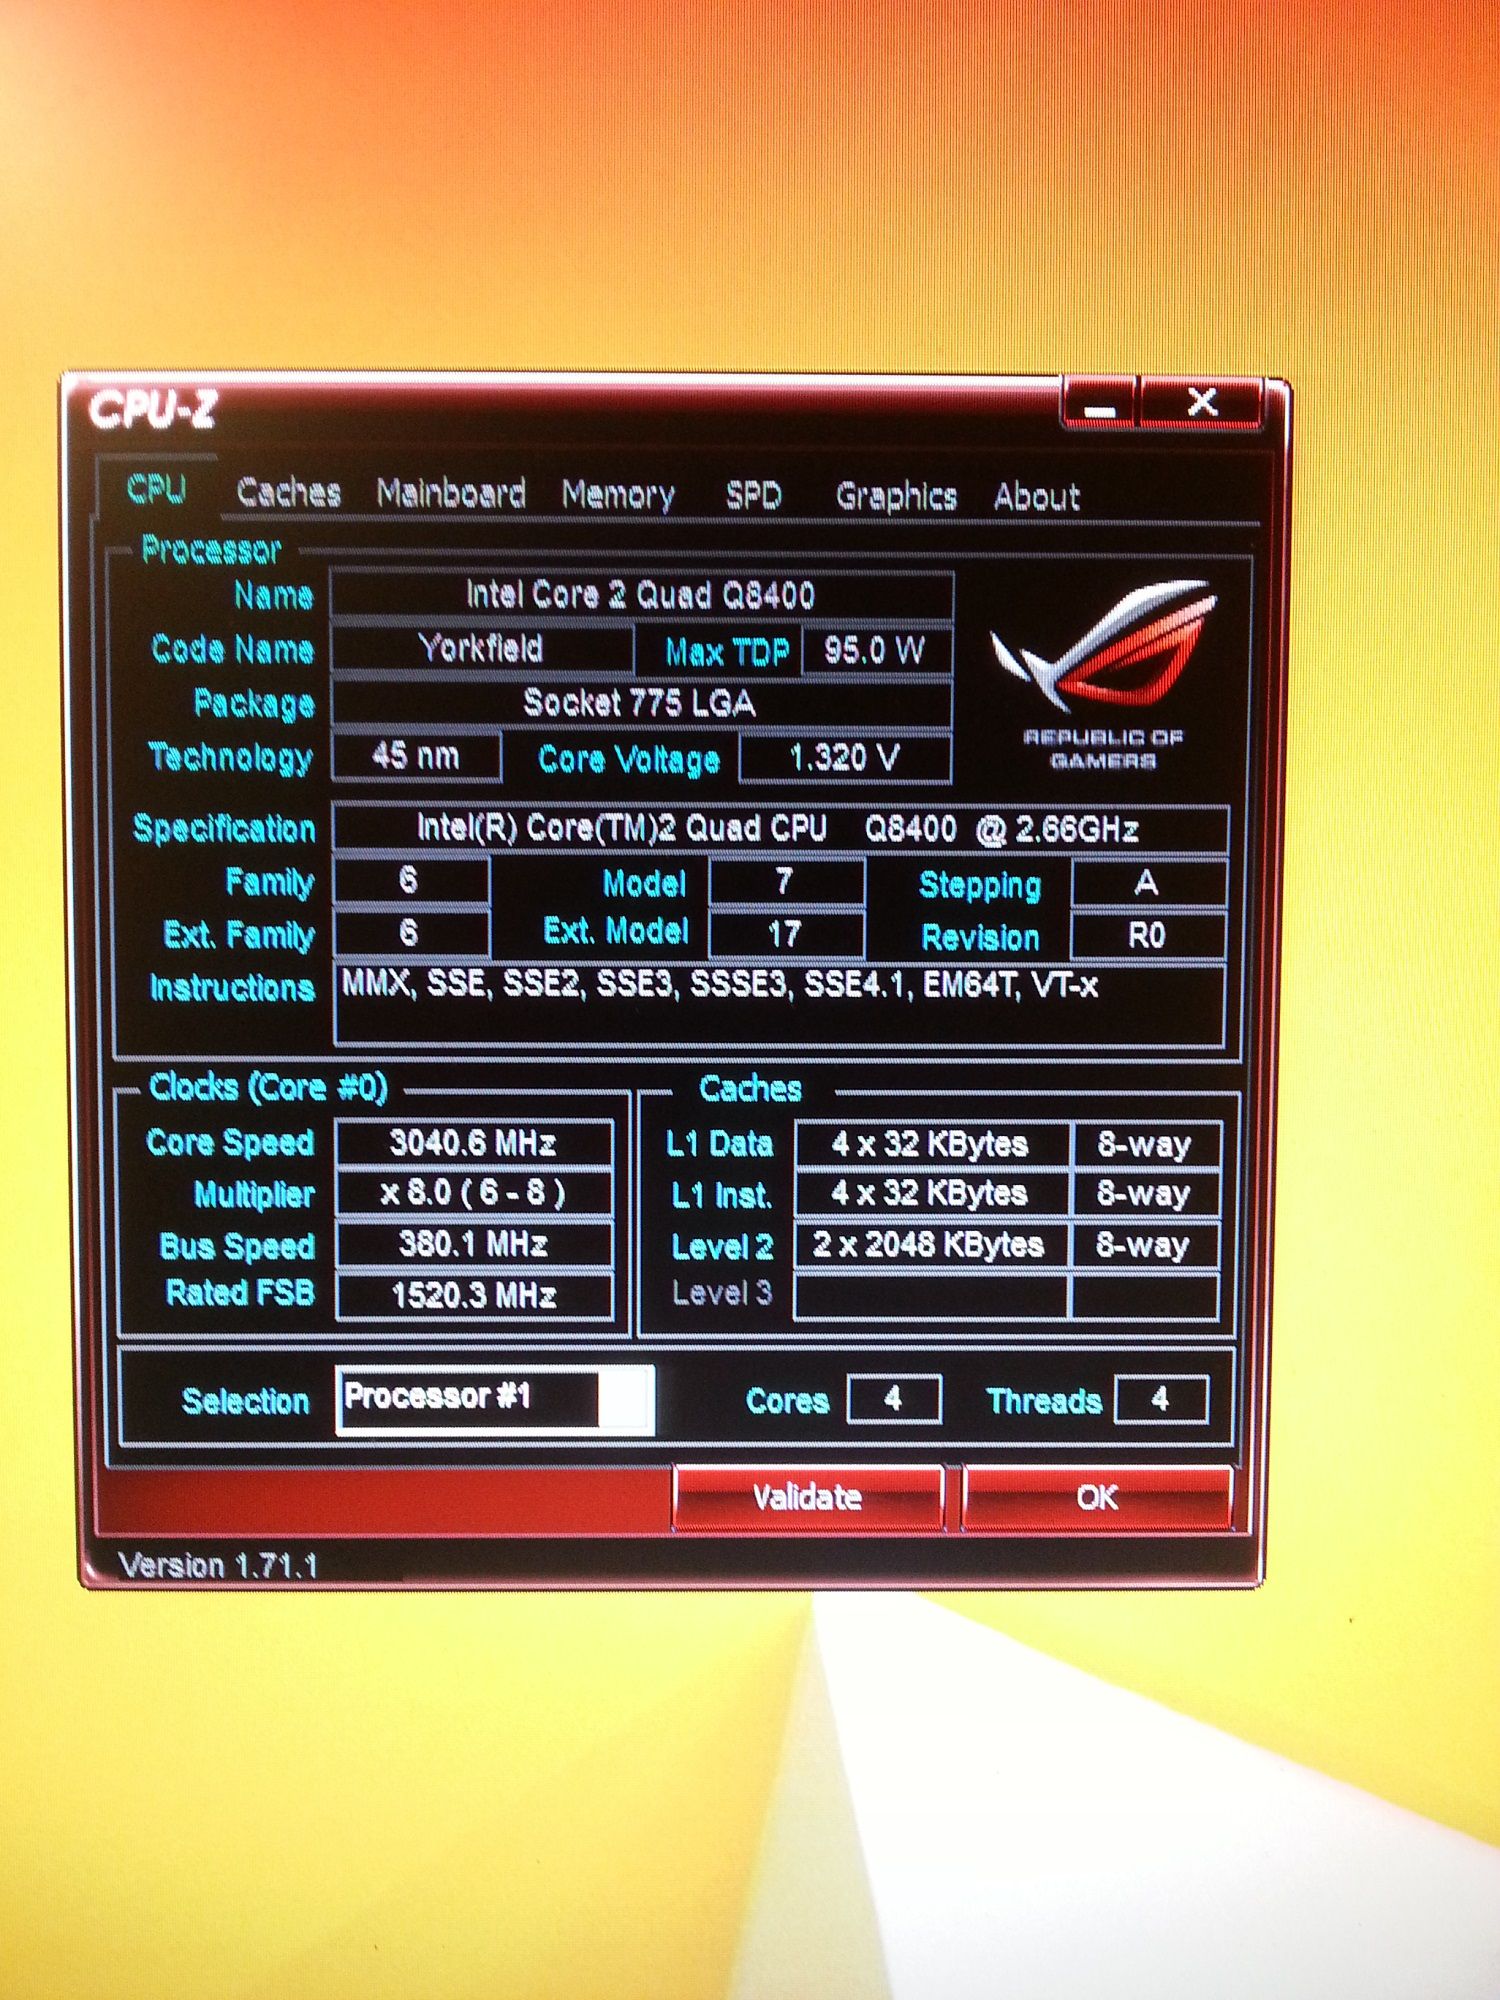Select the CPU tab
1500x2000 pixels.
(157, 490)
